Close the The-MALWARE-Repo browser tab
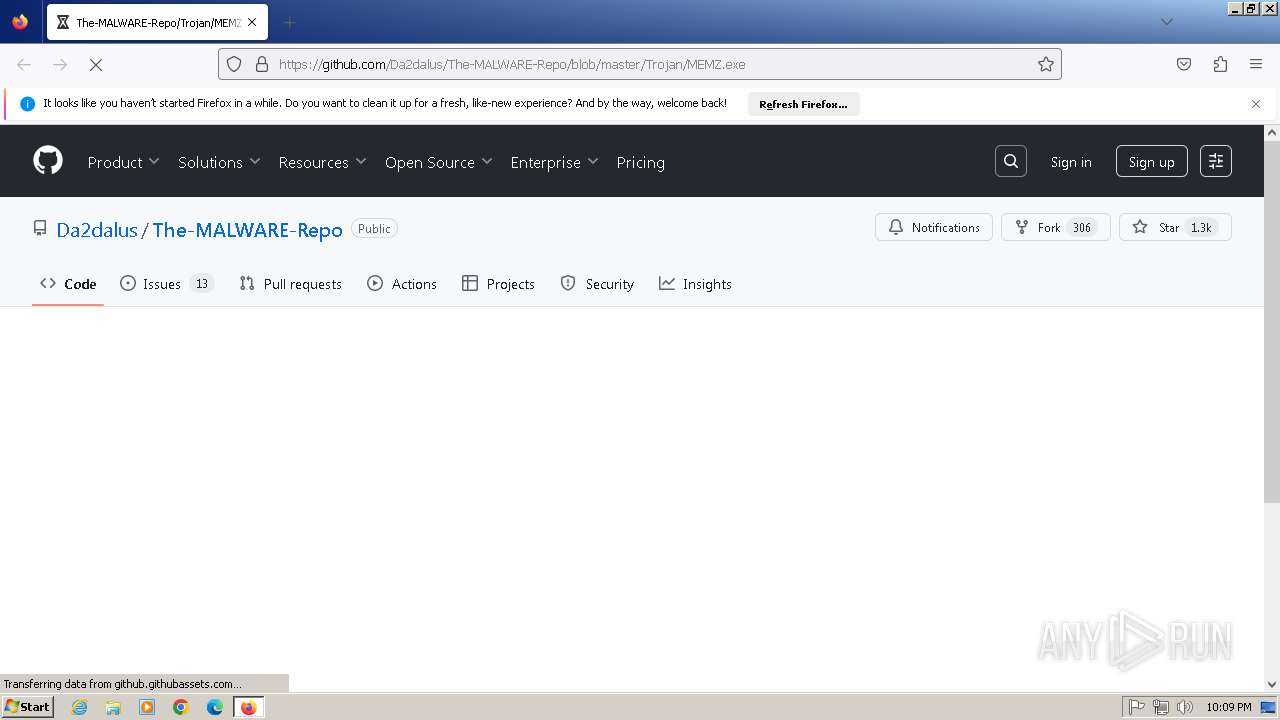Viewport: 1280px width, 720px height. (x=253, y=22)
